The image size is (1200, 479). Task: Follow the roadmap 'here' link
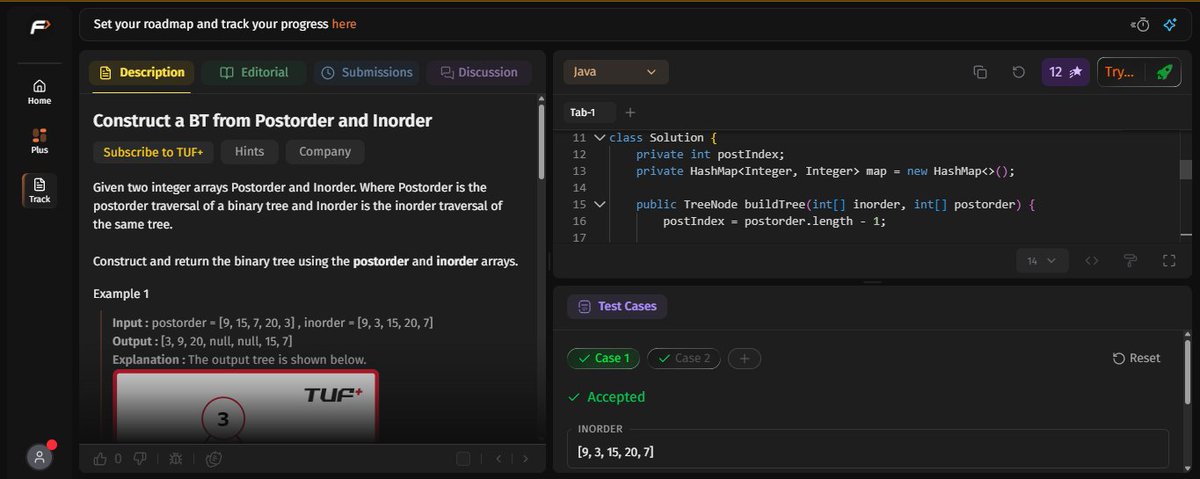pos(344,24)
